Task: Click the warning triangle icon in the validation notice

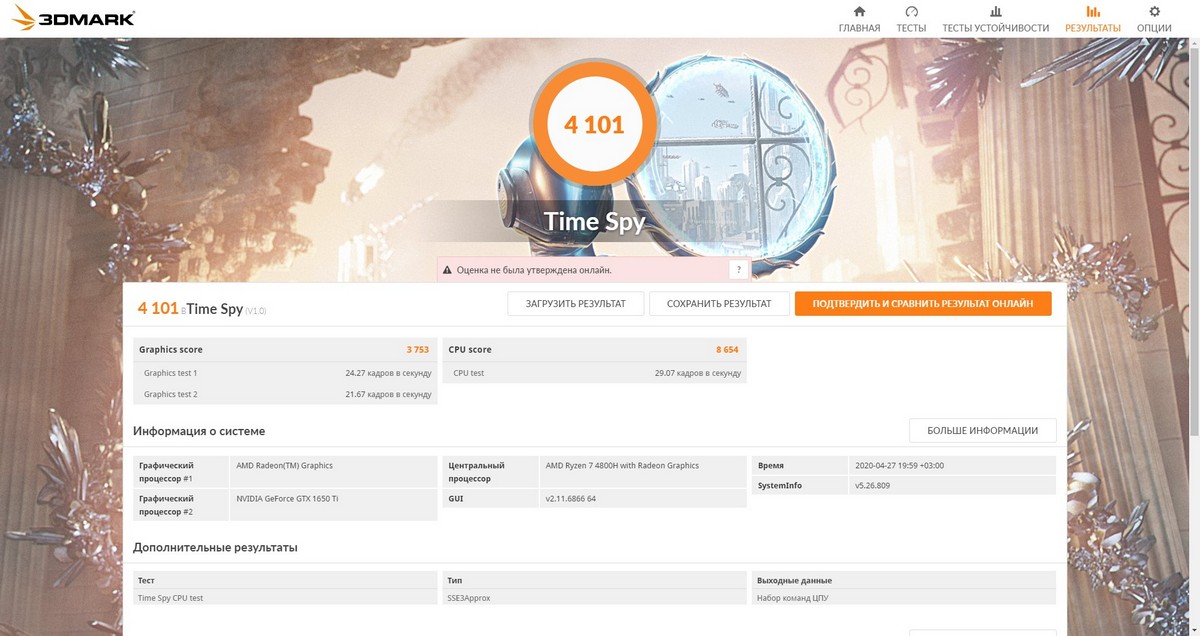Action: [x=446, y=270]
